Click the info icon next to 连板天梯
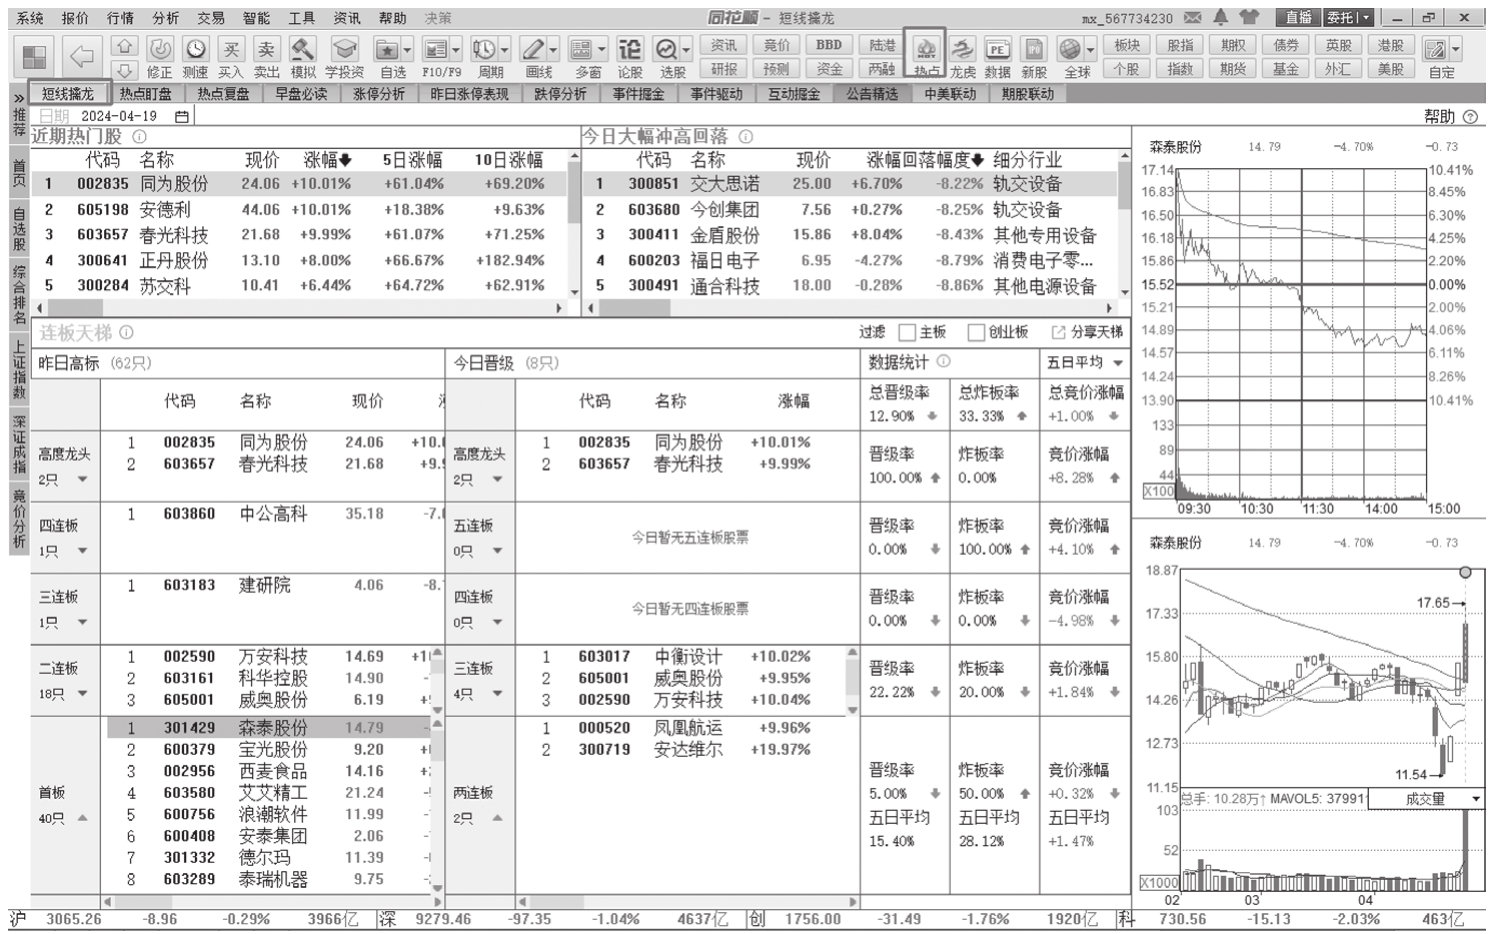This screenshot has width=1489, height=934. click(x=126, y=333)
